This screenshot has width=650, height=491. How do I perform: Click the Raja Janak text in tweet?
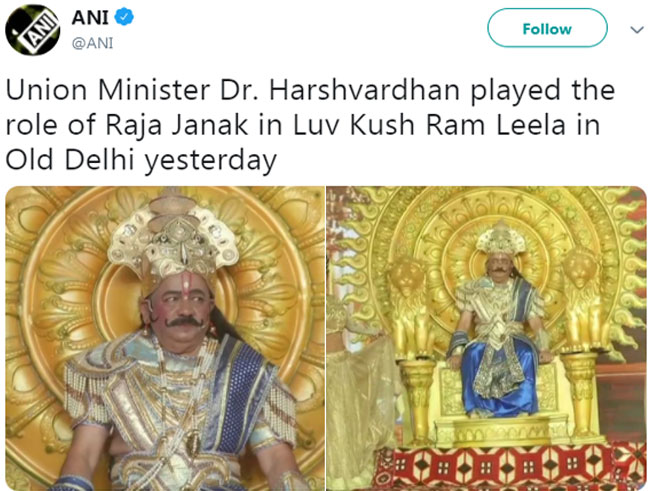click(x=177, y=125)
